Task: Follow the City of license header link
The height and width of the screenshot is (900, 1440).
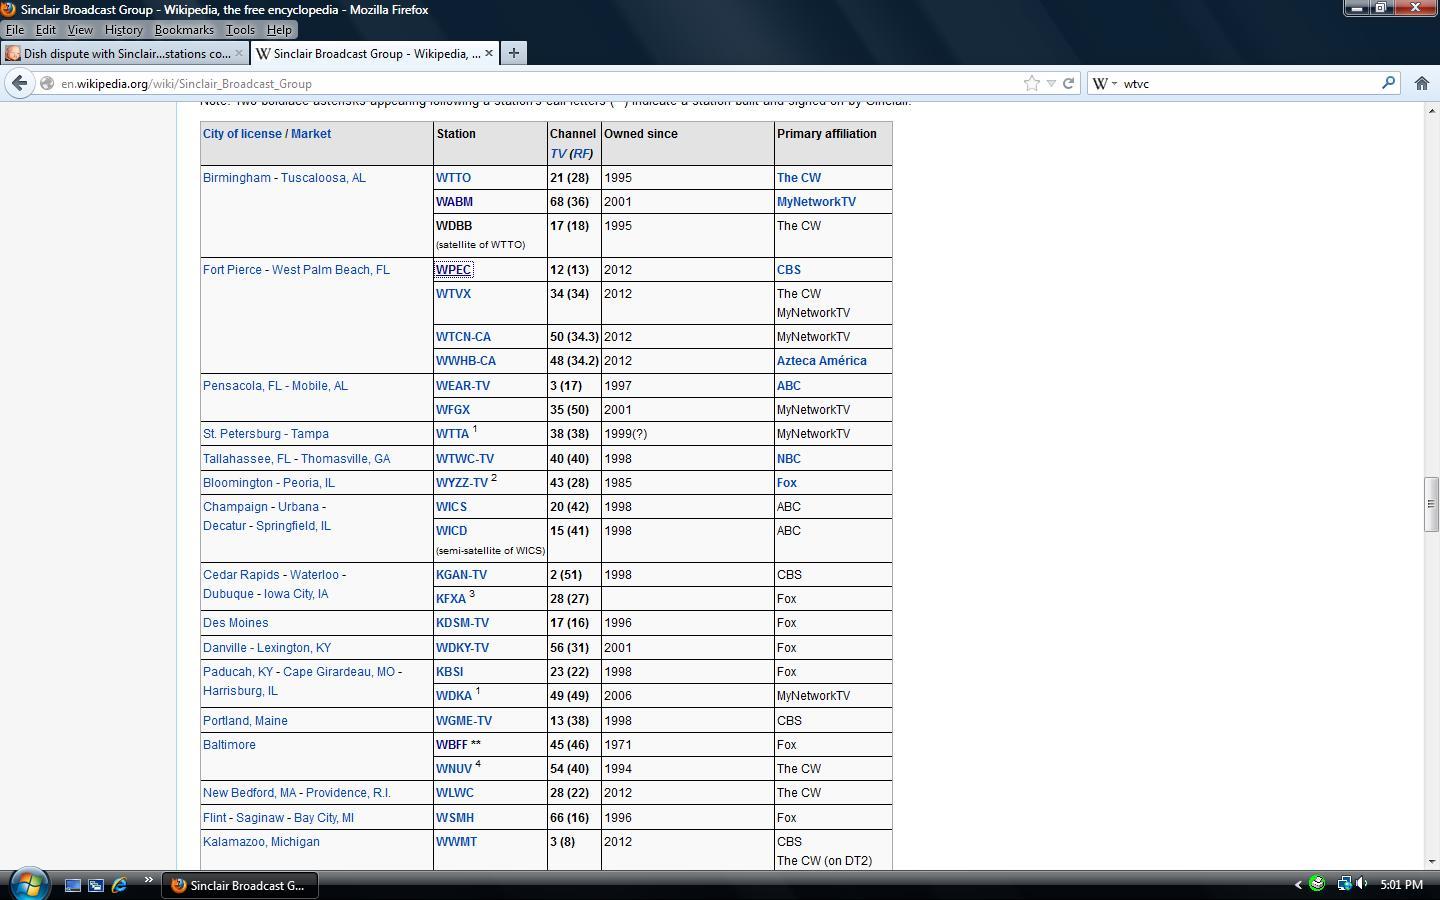Action: (242, 134)
